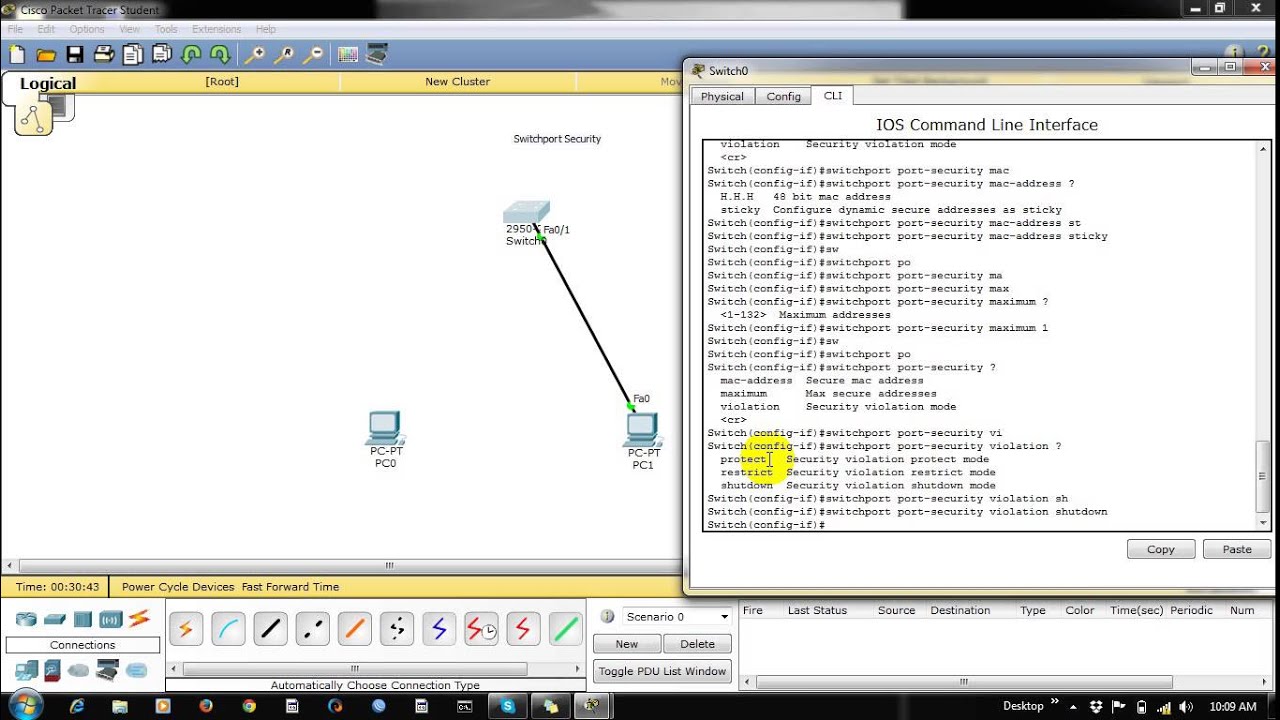This screenshot has height=720, width=1280.
Task: Open Skype from the taskbar
Action: tap(507, 706)
